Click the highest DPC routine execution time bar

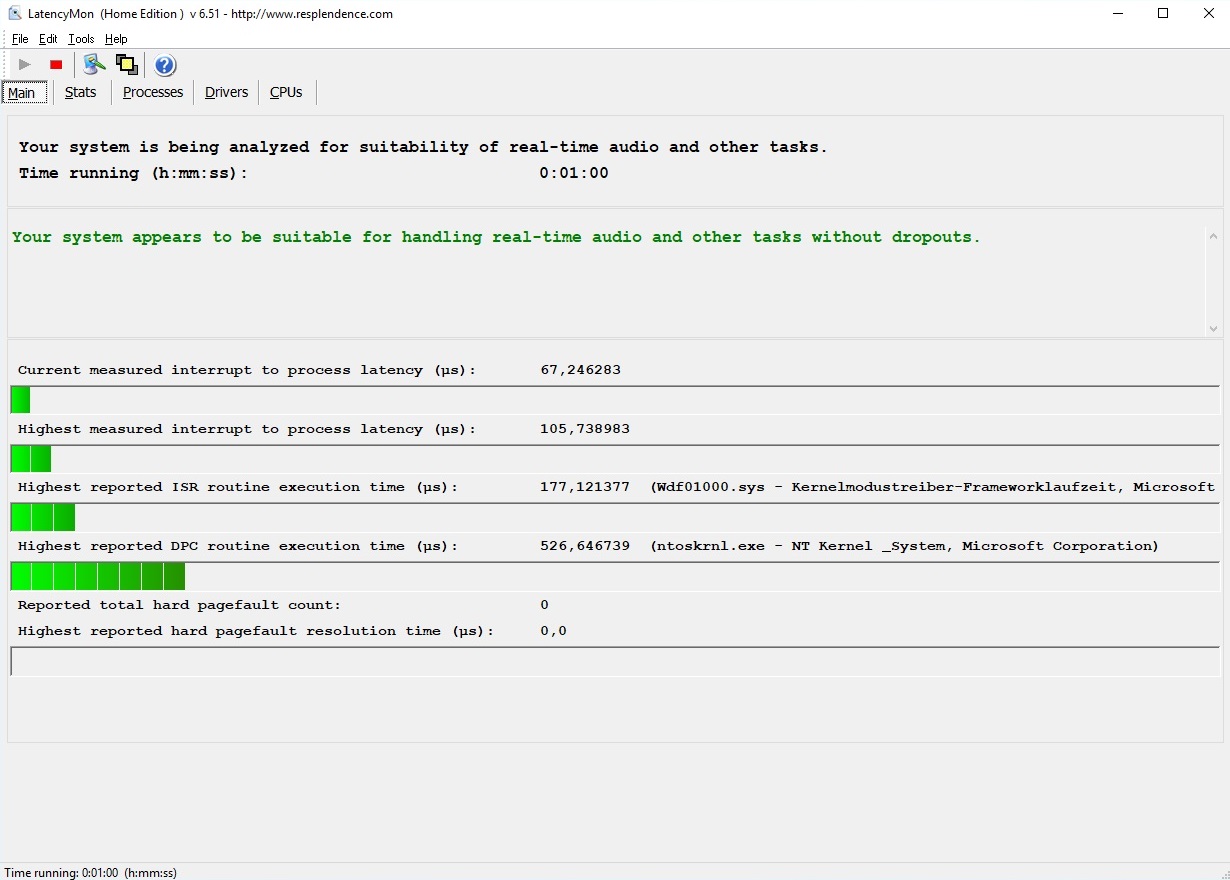click(98, 577)
